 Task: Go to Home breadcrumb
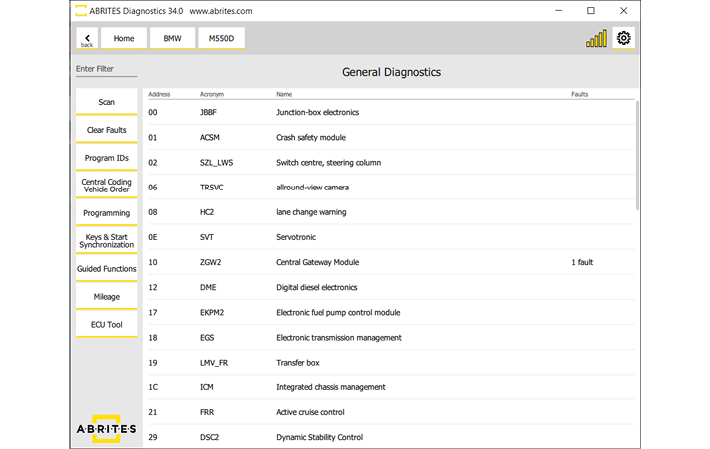tap(124, 39)
